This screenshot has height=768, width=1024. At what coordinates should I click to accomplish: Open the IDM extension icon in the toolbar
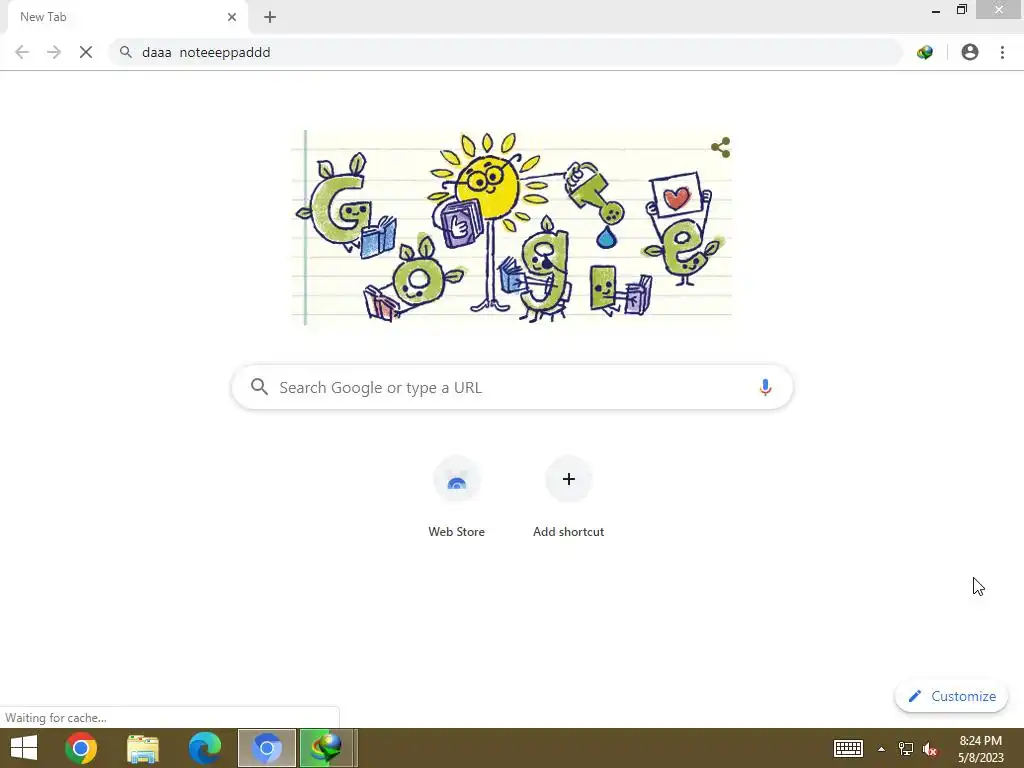[925, 52]
